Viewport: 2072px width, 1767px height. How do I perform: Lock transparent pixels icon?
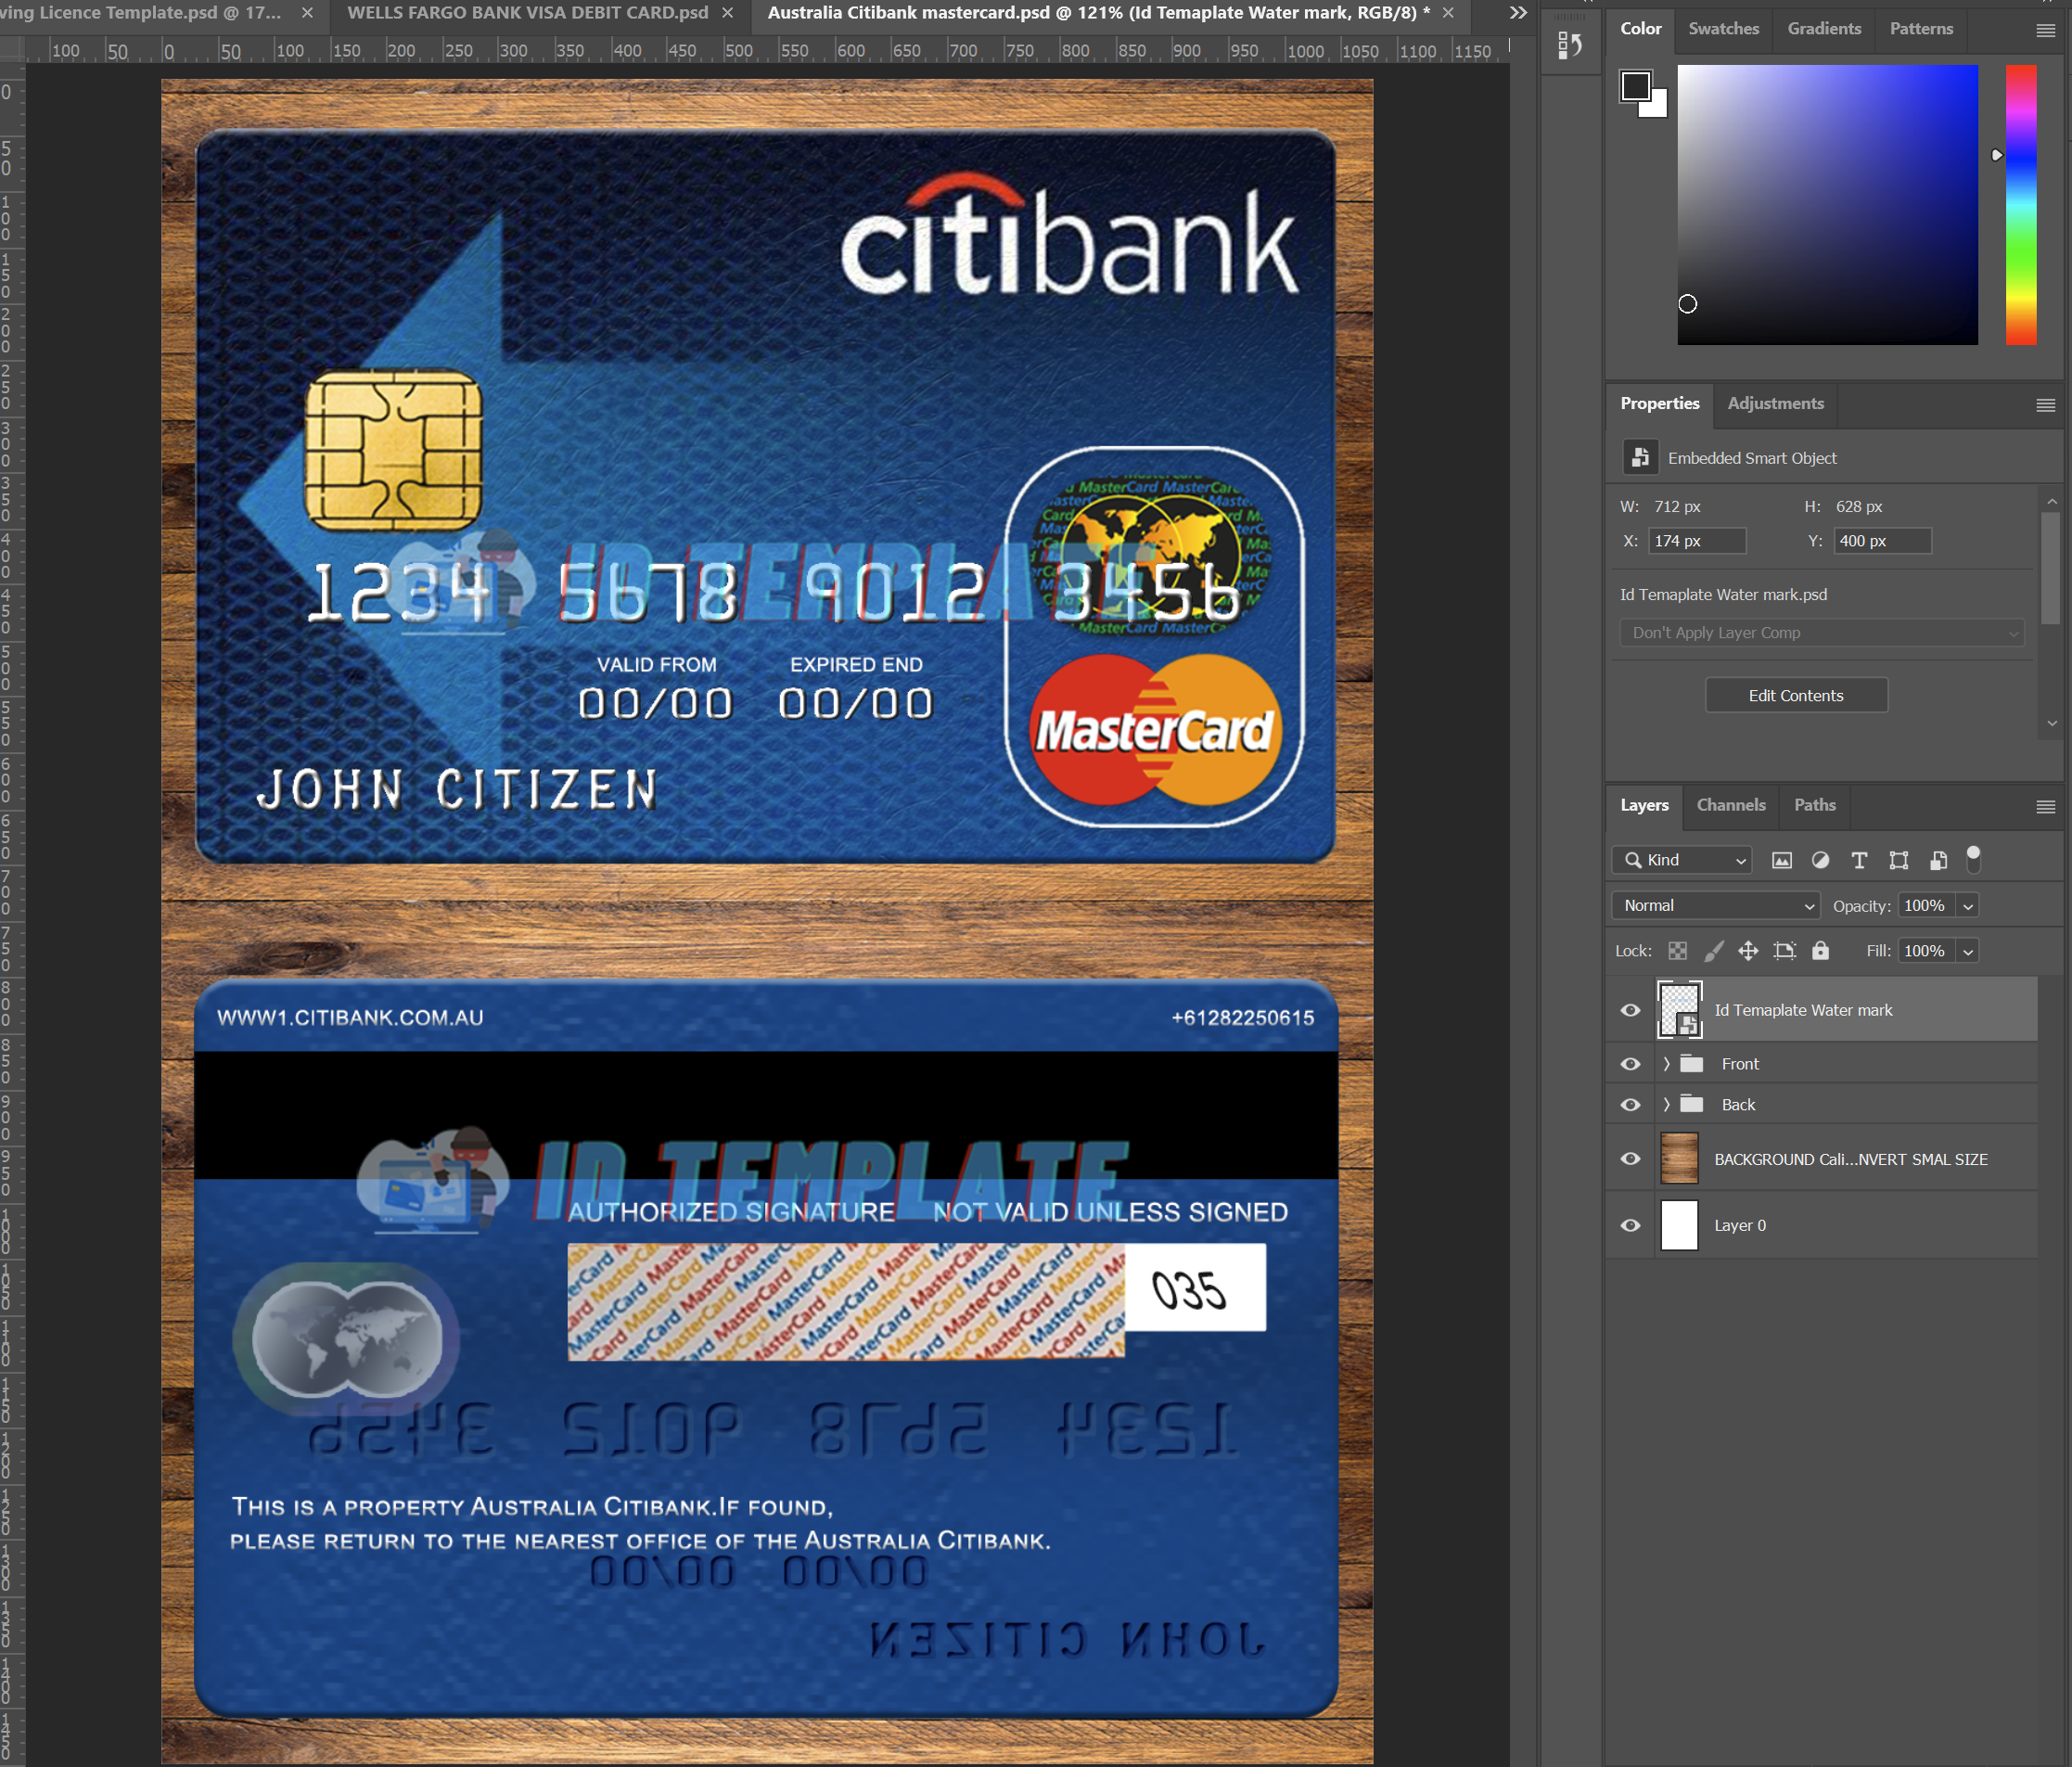pos(1678,951)
